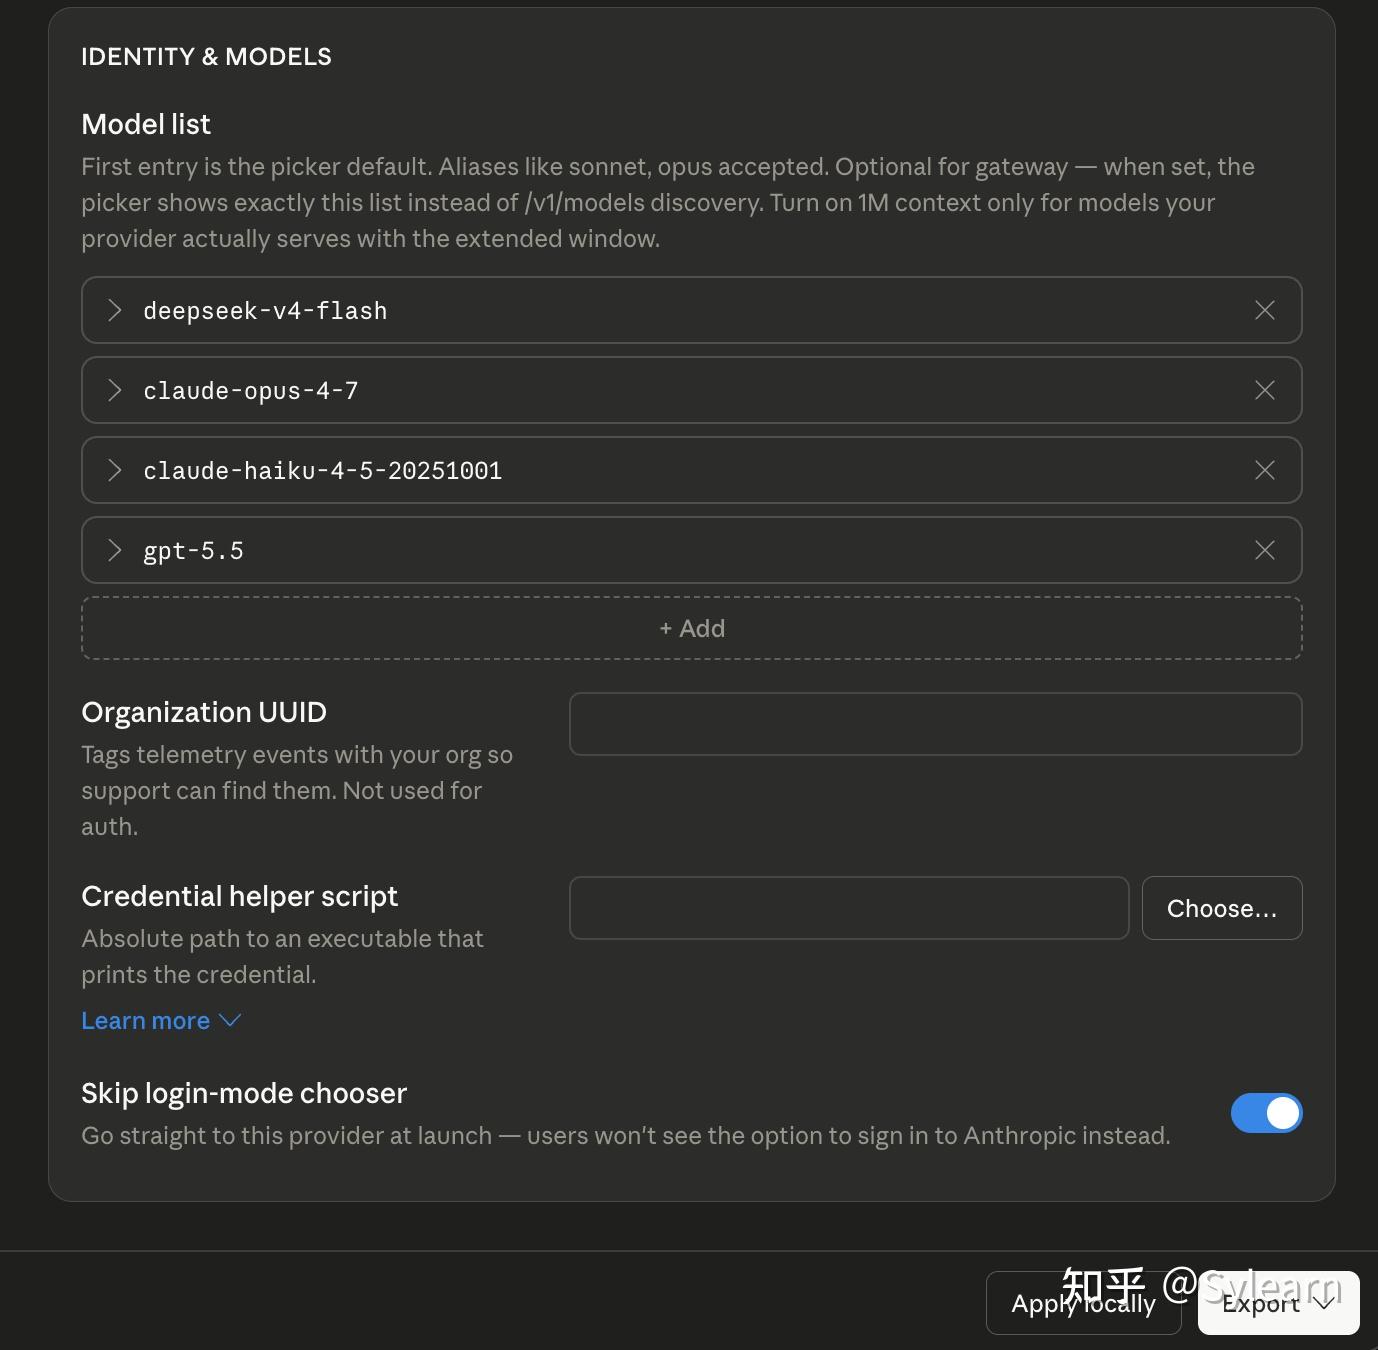Click Choose... to browse for a script
This screenshot has height=1350, width=1378.
(x=1221, y=908)
